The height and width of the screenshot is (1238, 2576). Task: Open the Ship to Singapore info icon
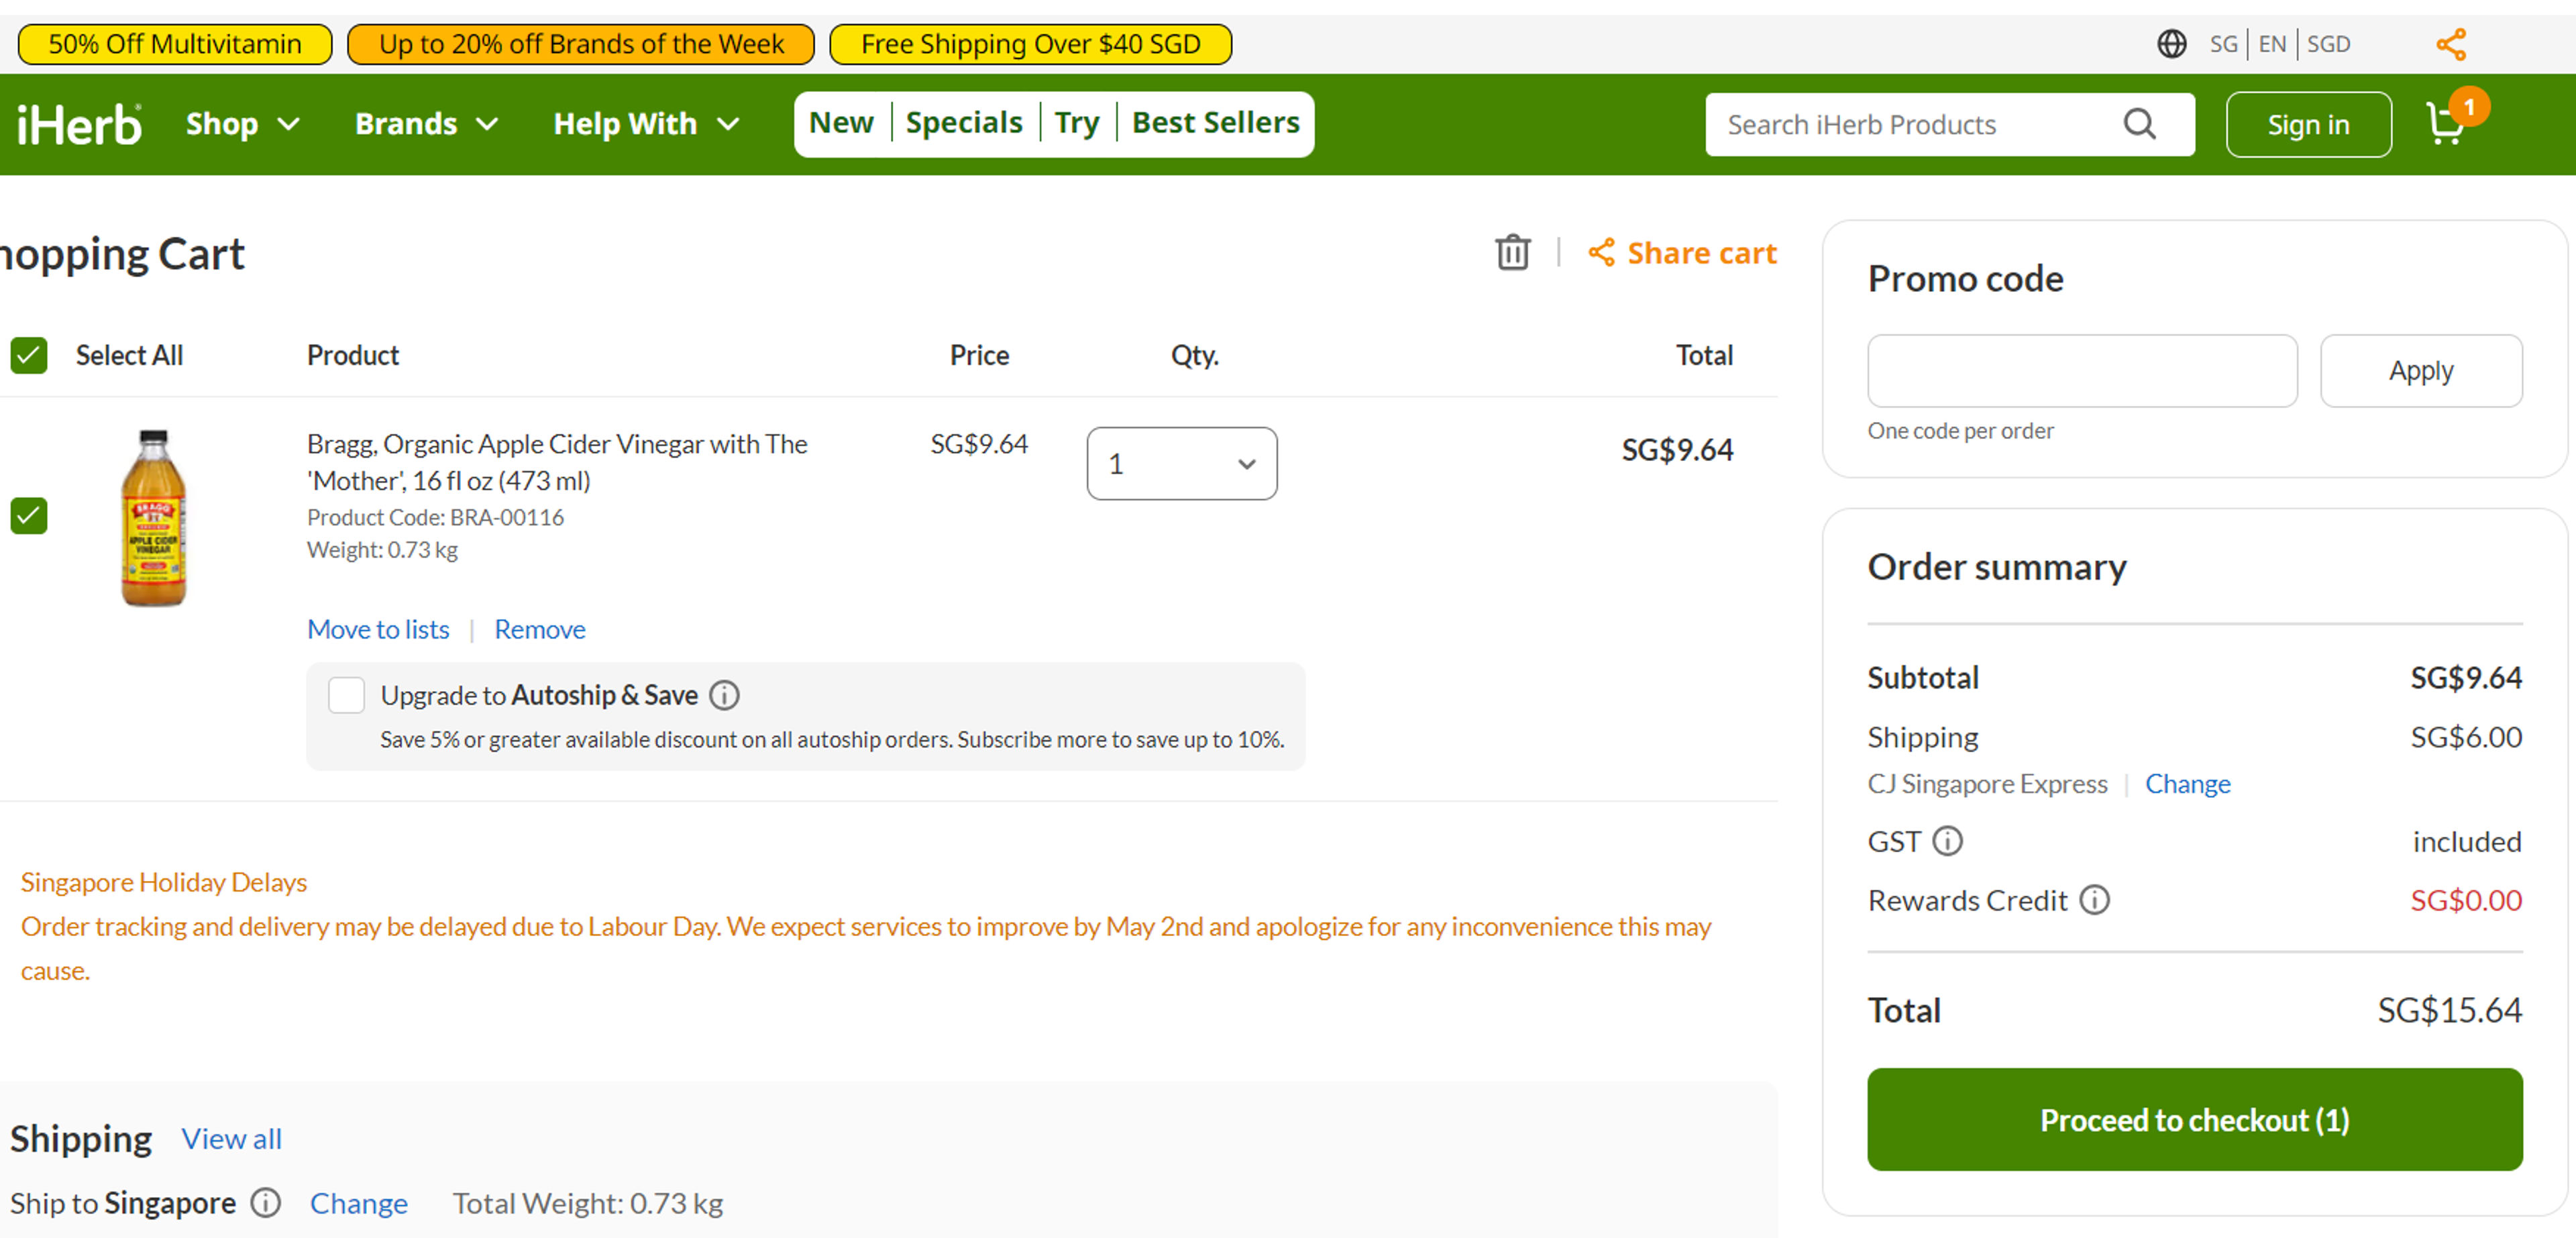click(x=265, y=1202)
